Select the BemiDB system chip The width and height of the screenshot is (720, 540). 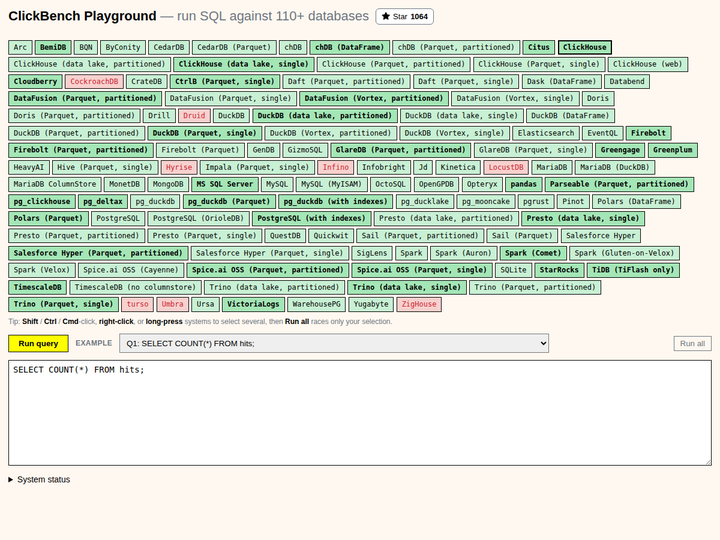pos(53,47)
